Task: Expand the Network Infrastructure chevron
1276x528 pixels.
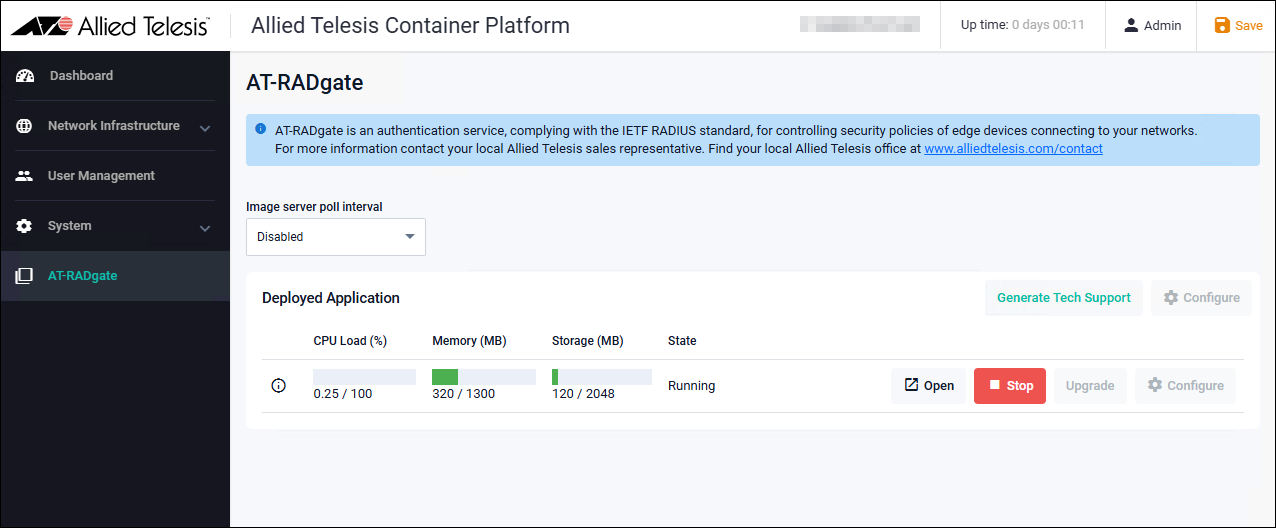Action: pyautogui.click(x=205, y=128)
